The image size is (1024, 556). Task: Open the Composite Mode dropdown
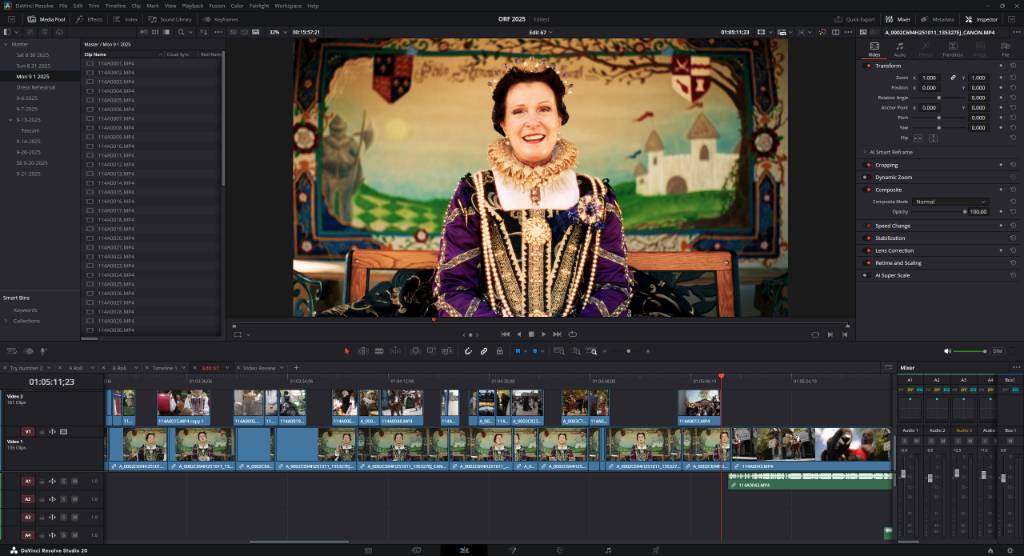click(x=950, y=202)
